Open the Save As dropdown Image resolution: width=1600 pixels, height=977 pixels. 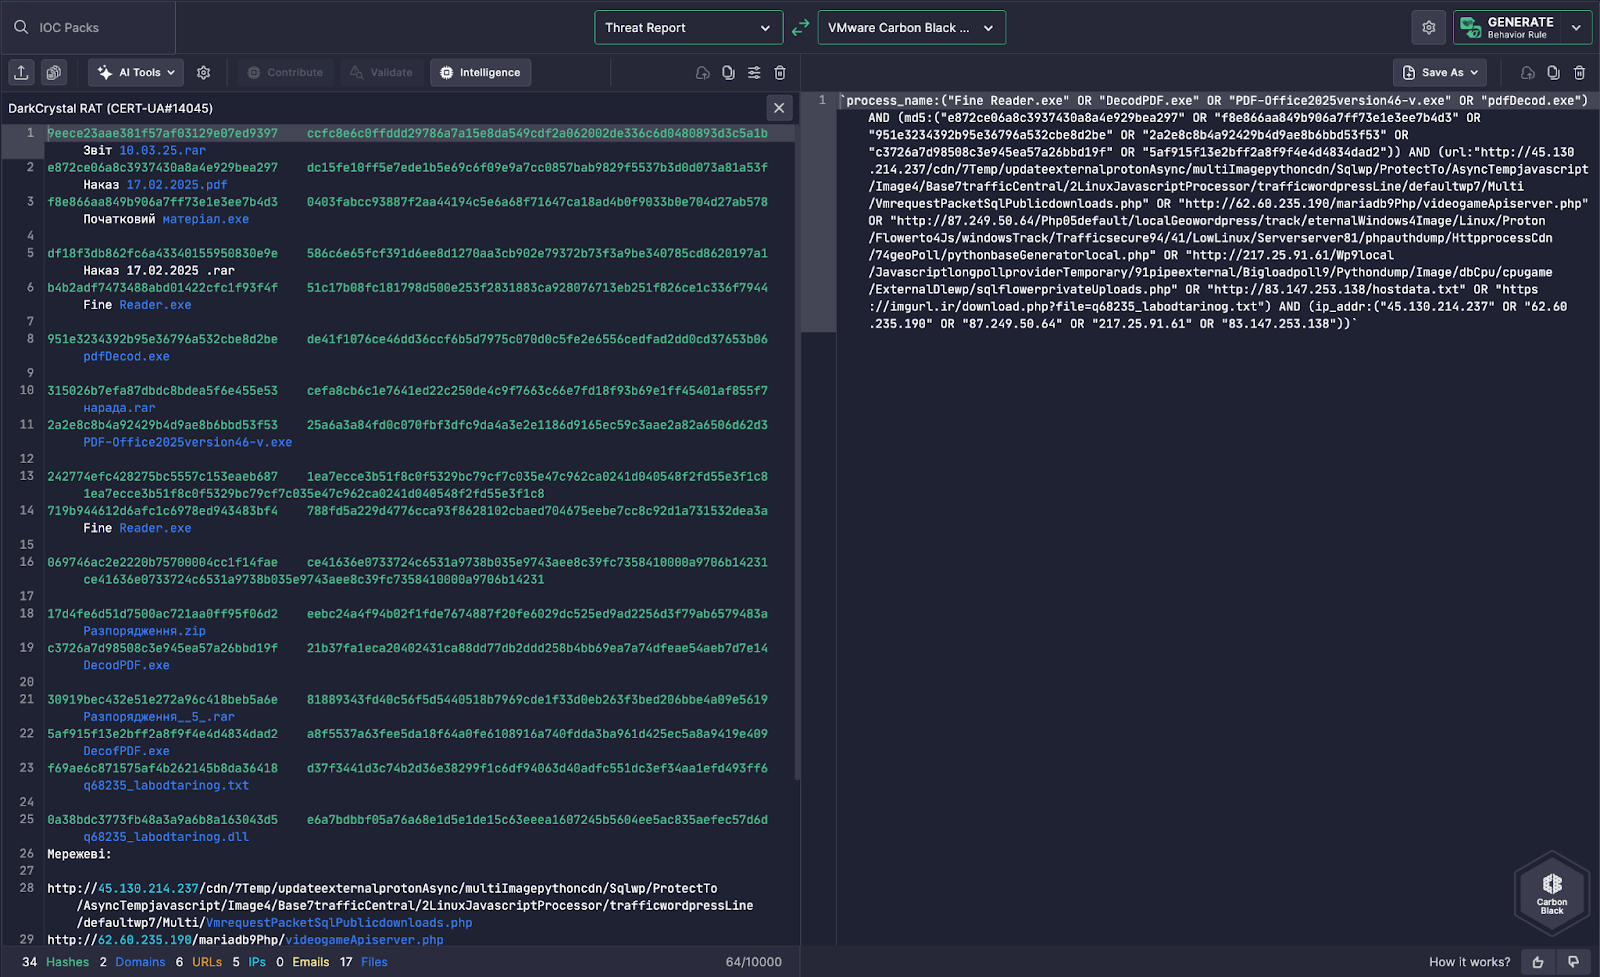coord(1439,72)
